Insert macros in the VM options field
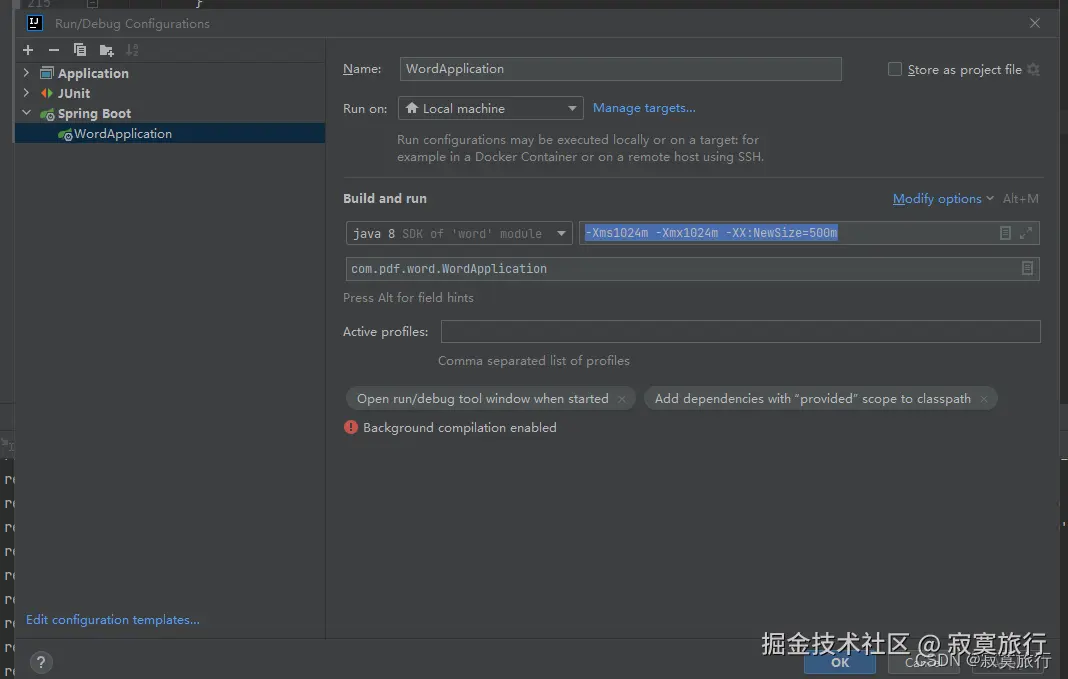1068x679 pixels. pos(1005,233)
